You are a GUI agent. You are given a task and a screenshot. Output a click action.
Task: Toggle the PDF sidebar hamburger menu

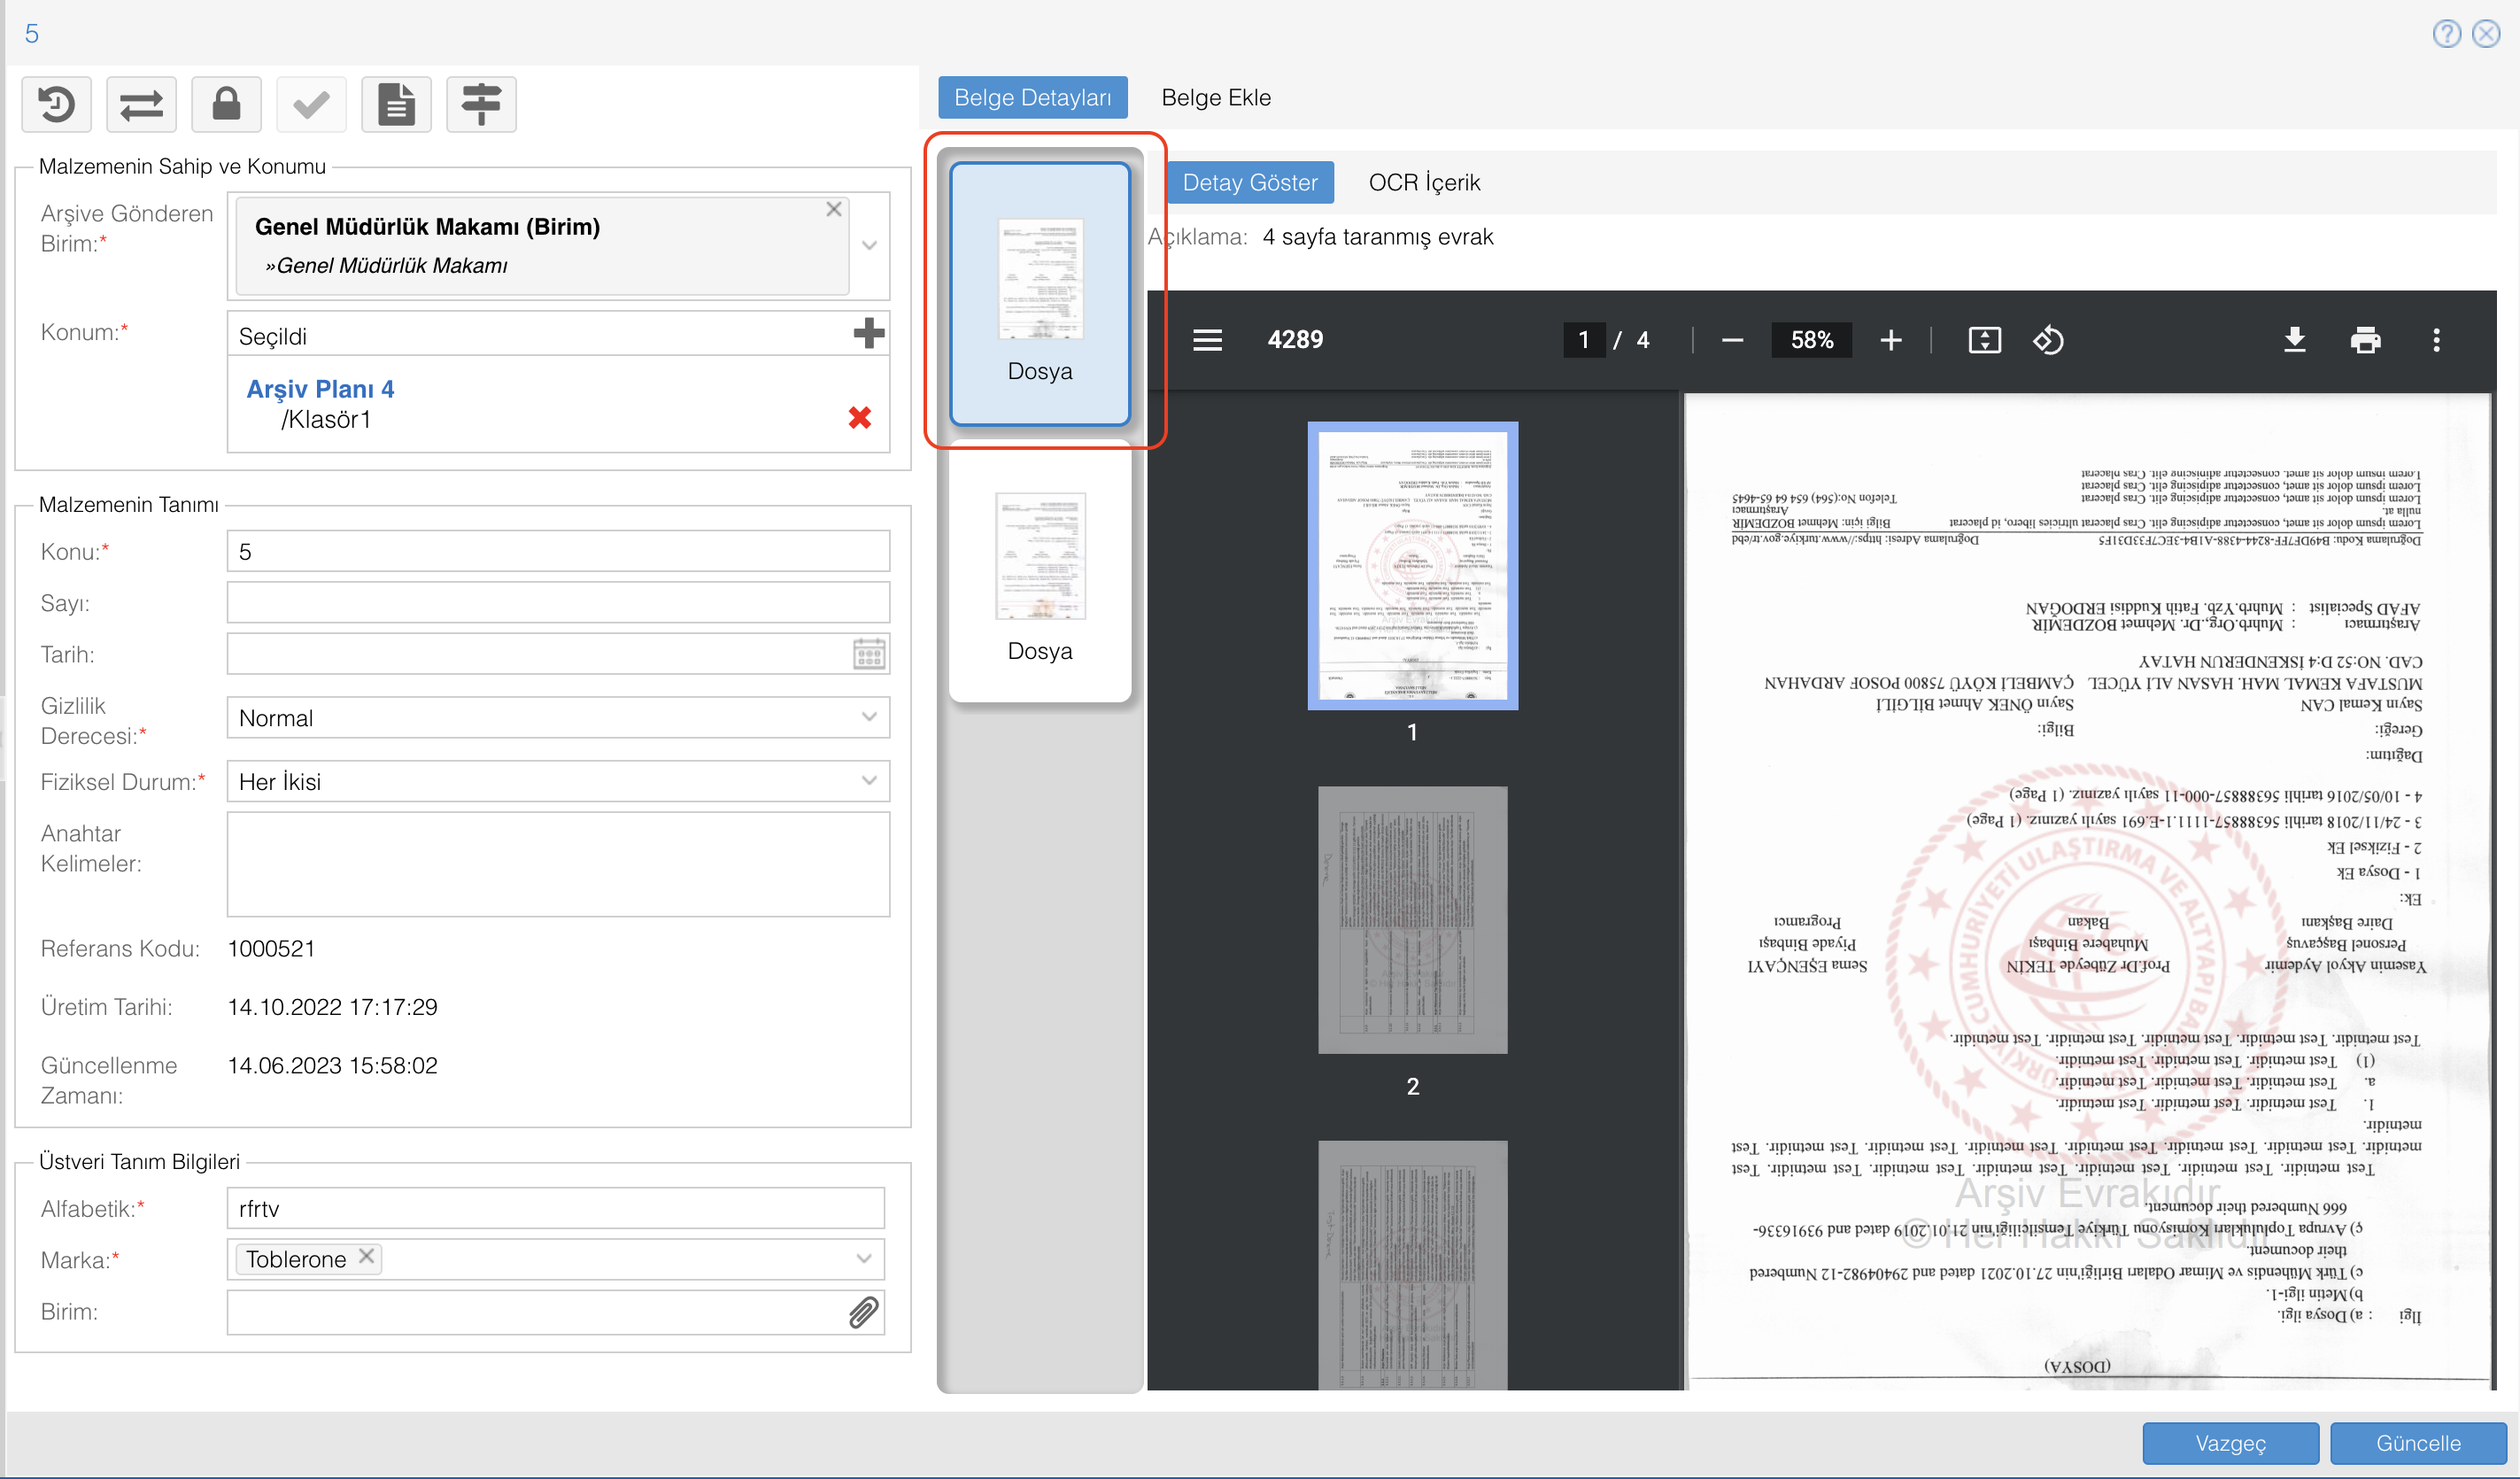(1207, 340)
